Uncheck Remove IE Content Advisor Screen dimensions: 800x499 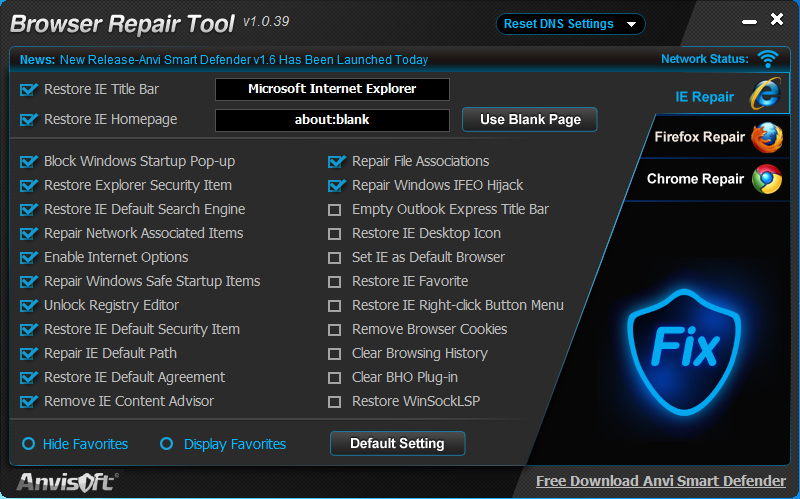(29, 402)
